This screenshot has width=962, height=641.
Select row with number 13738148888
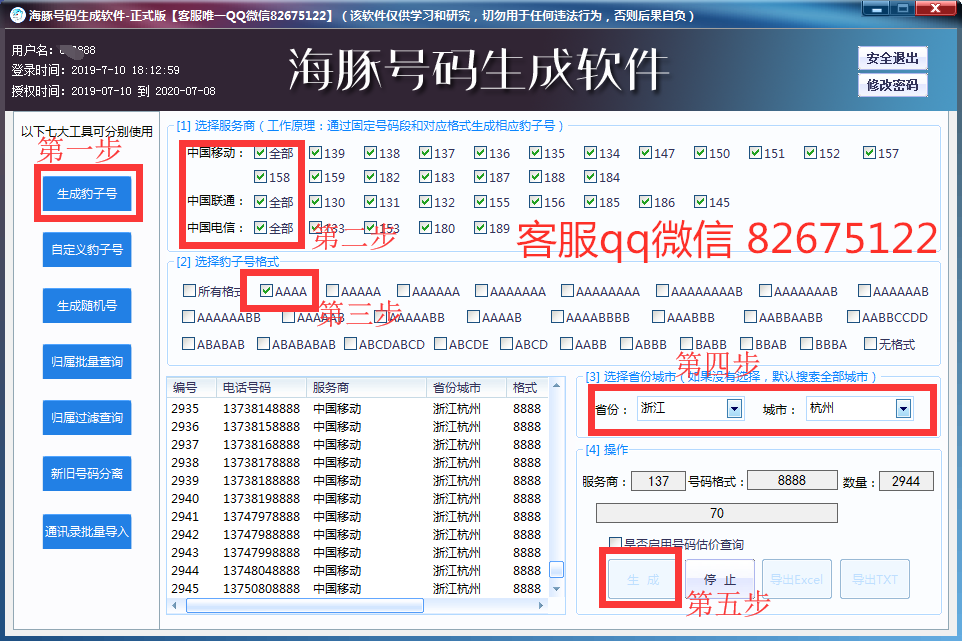[x=358, y=409]
